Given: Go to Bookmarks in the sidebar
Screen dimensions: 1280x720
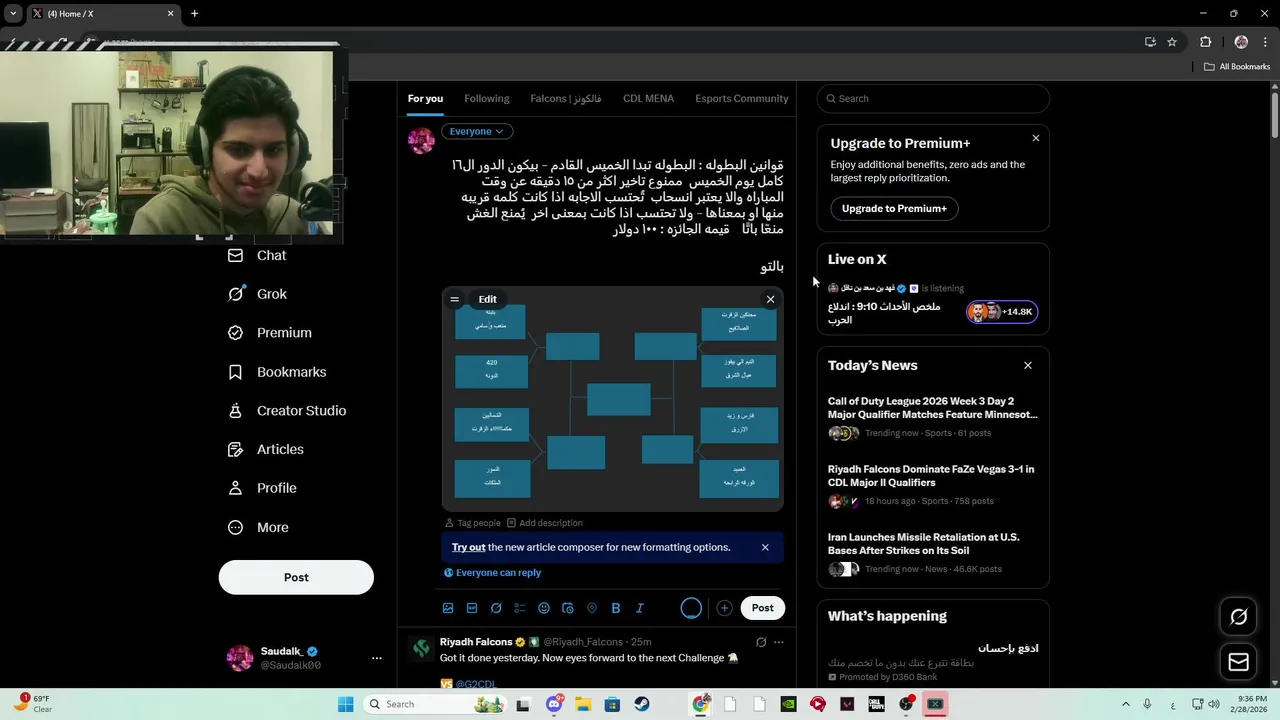Looking at the screenshot, I should click(x=277, y=372).
